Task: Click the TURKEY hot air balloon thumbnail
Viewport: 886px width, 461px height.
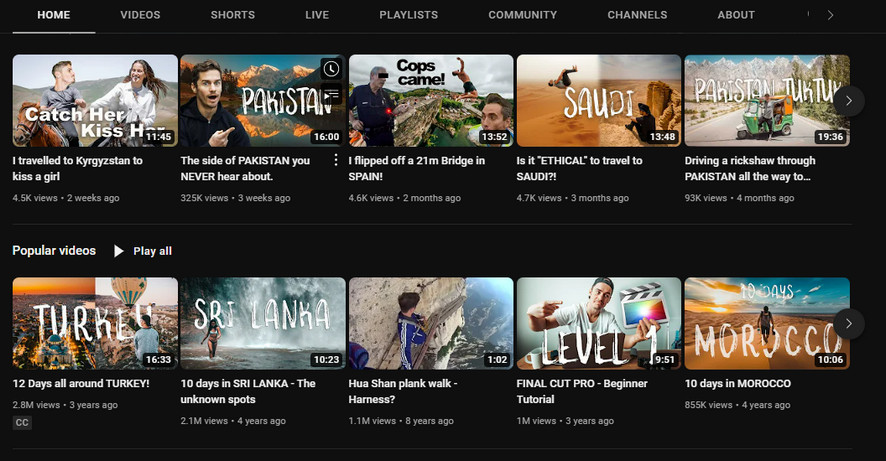Action: click(95, 323)
